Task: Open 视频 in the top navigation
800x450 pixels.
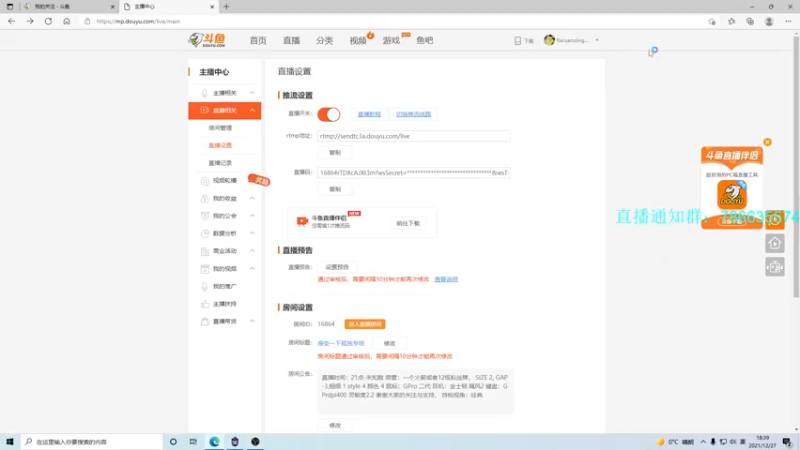Action: tap(358, 40)
